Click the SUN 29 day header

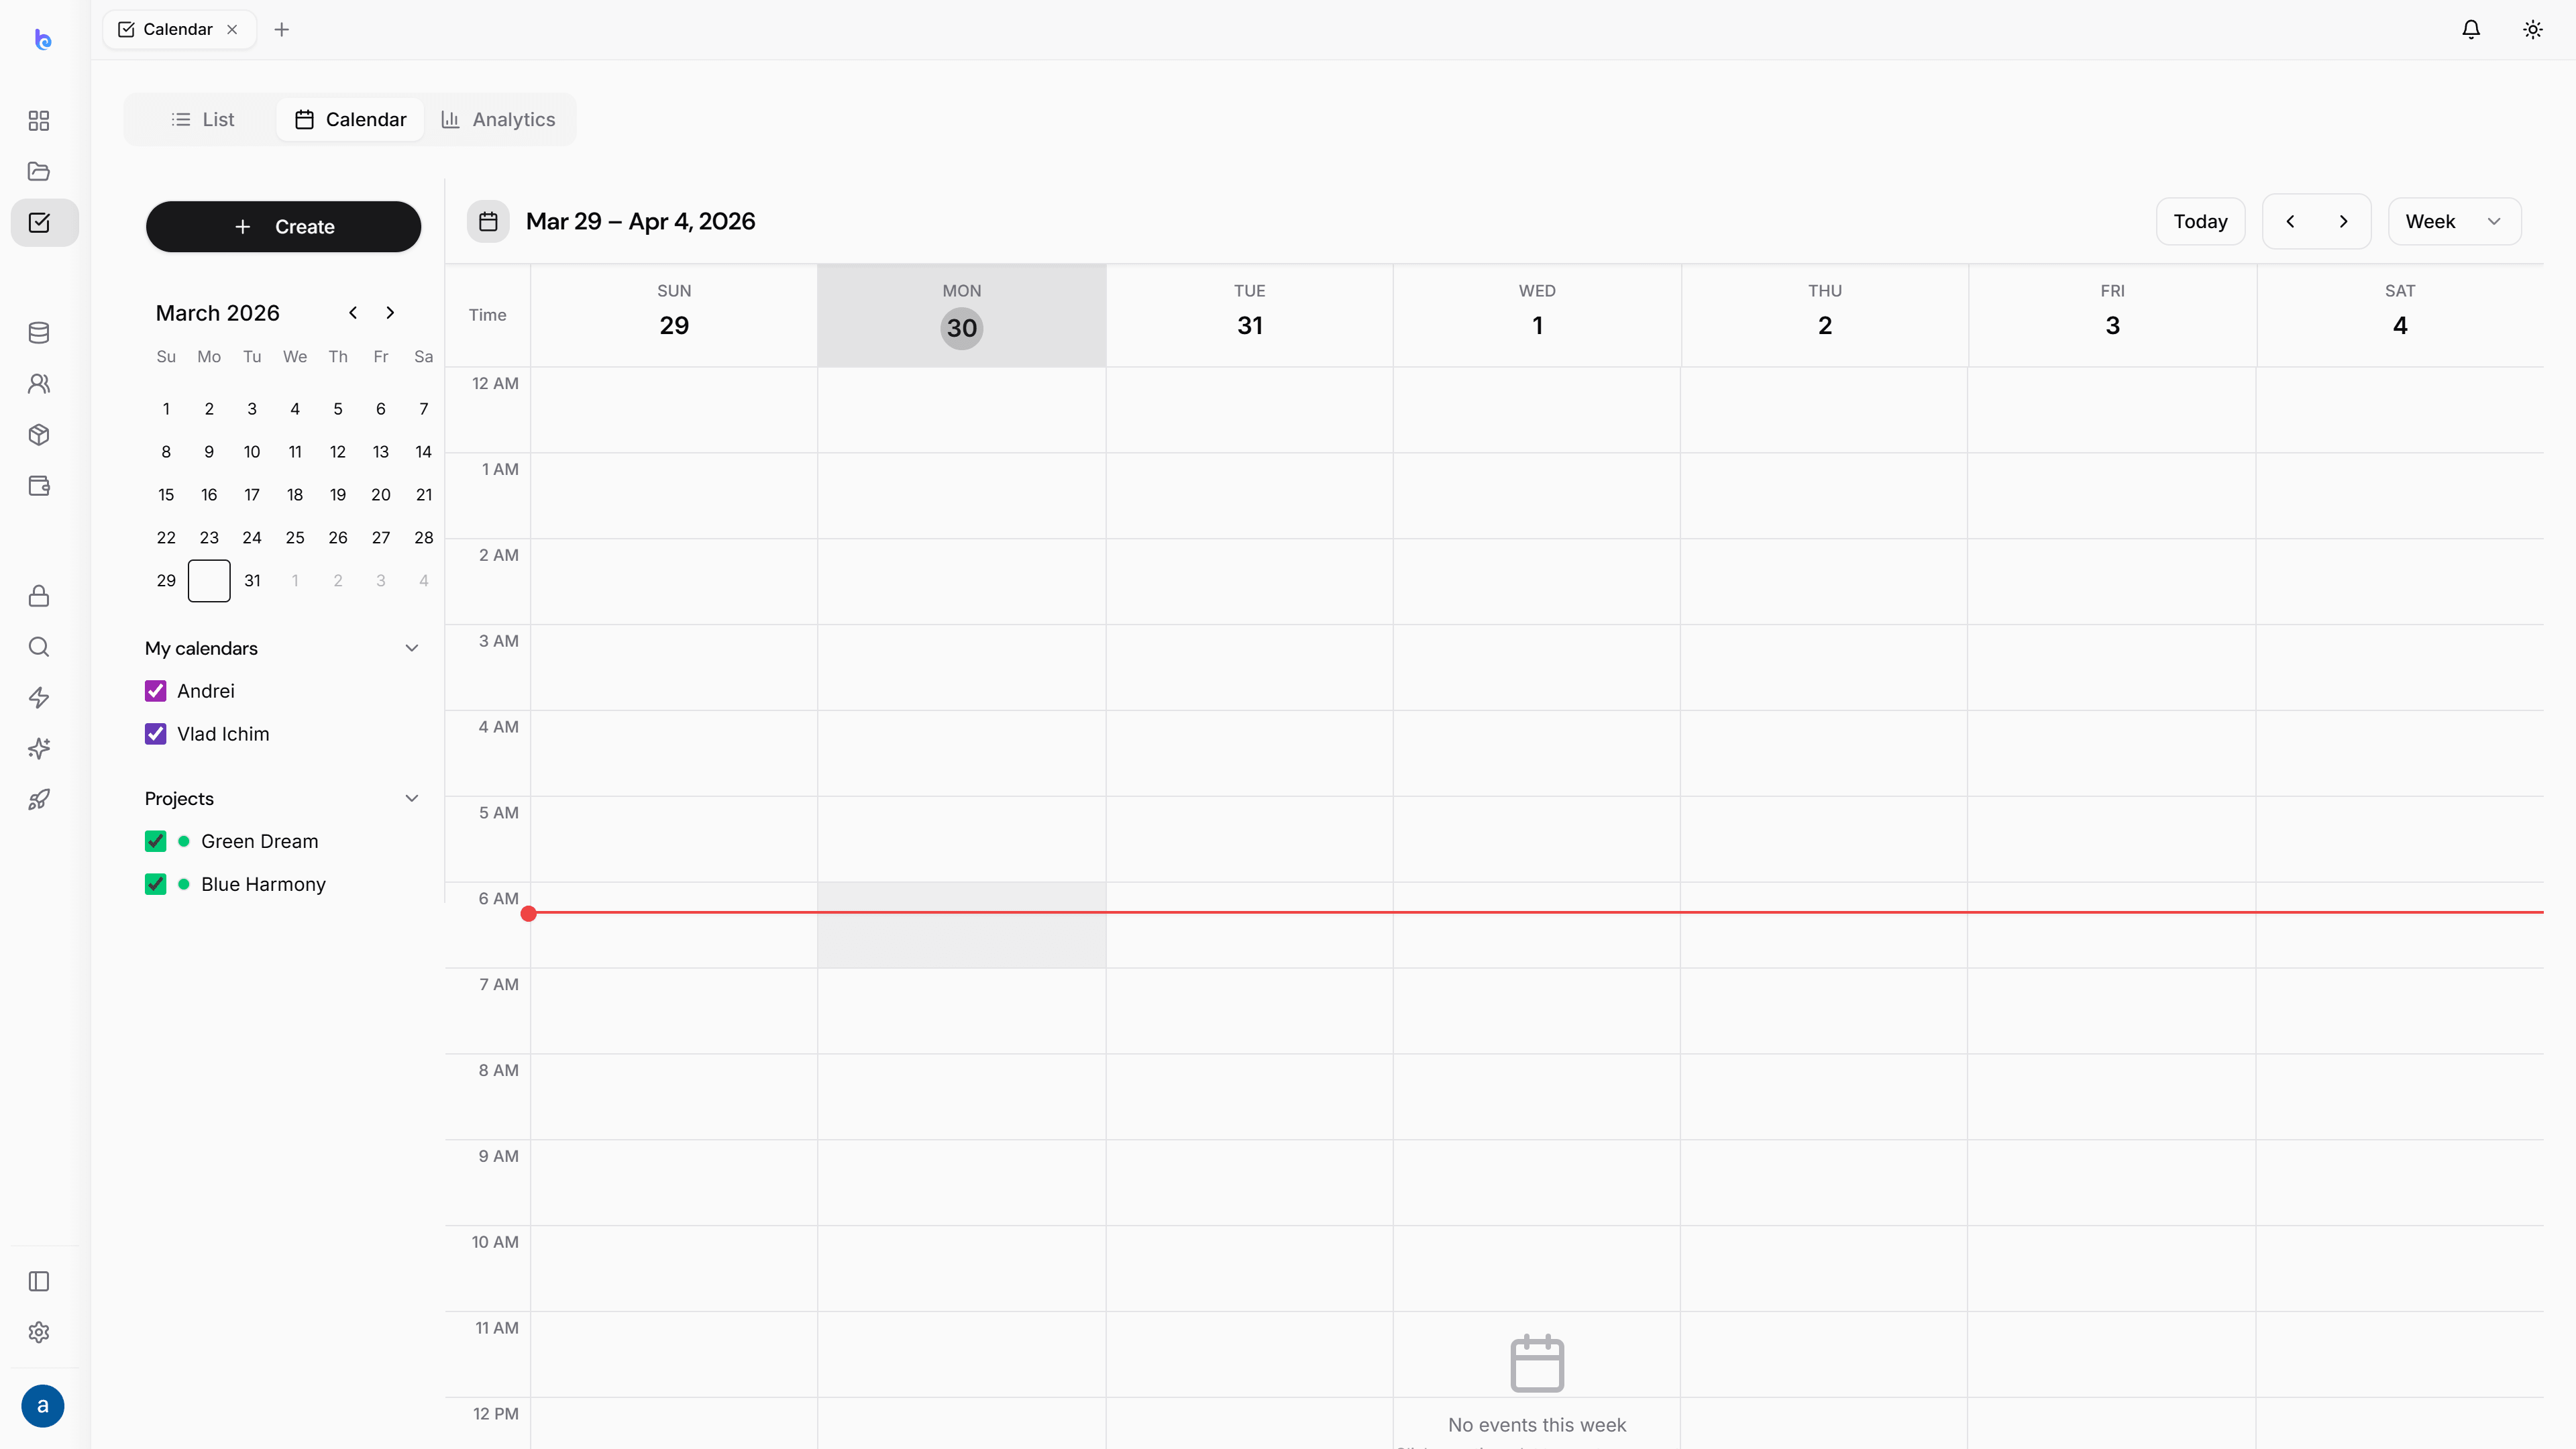(674, 315)
